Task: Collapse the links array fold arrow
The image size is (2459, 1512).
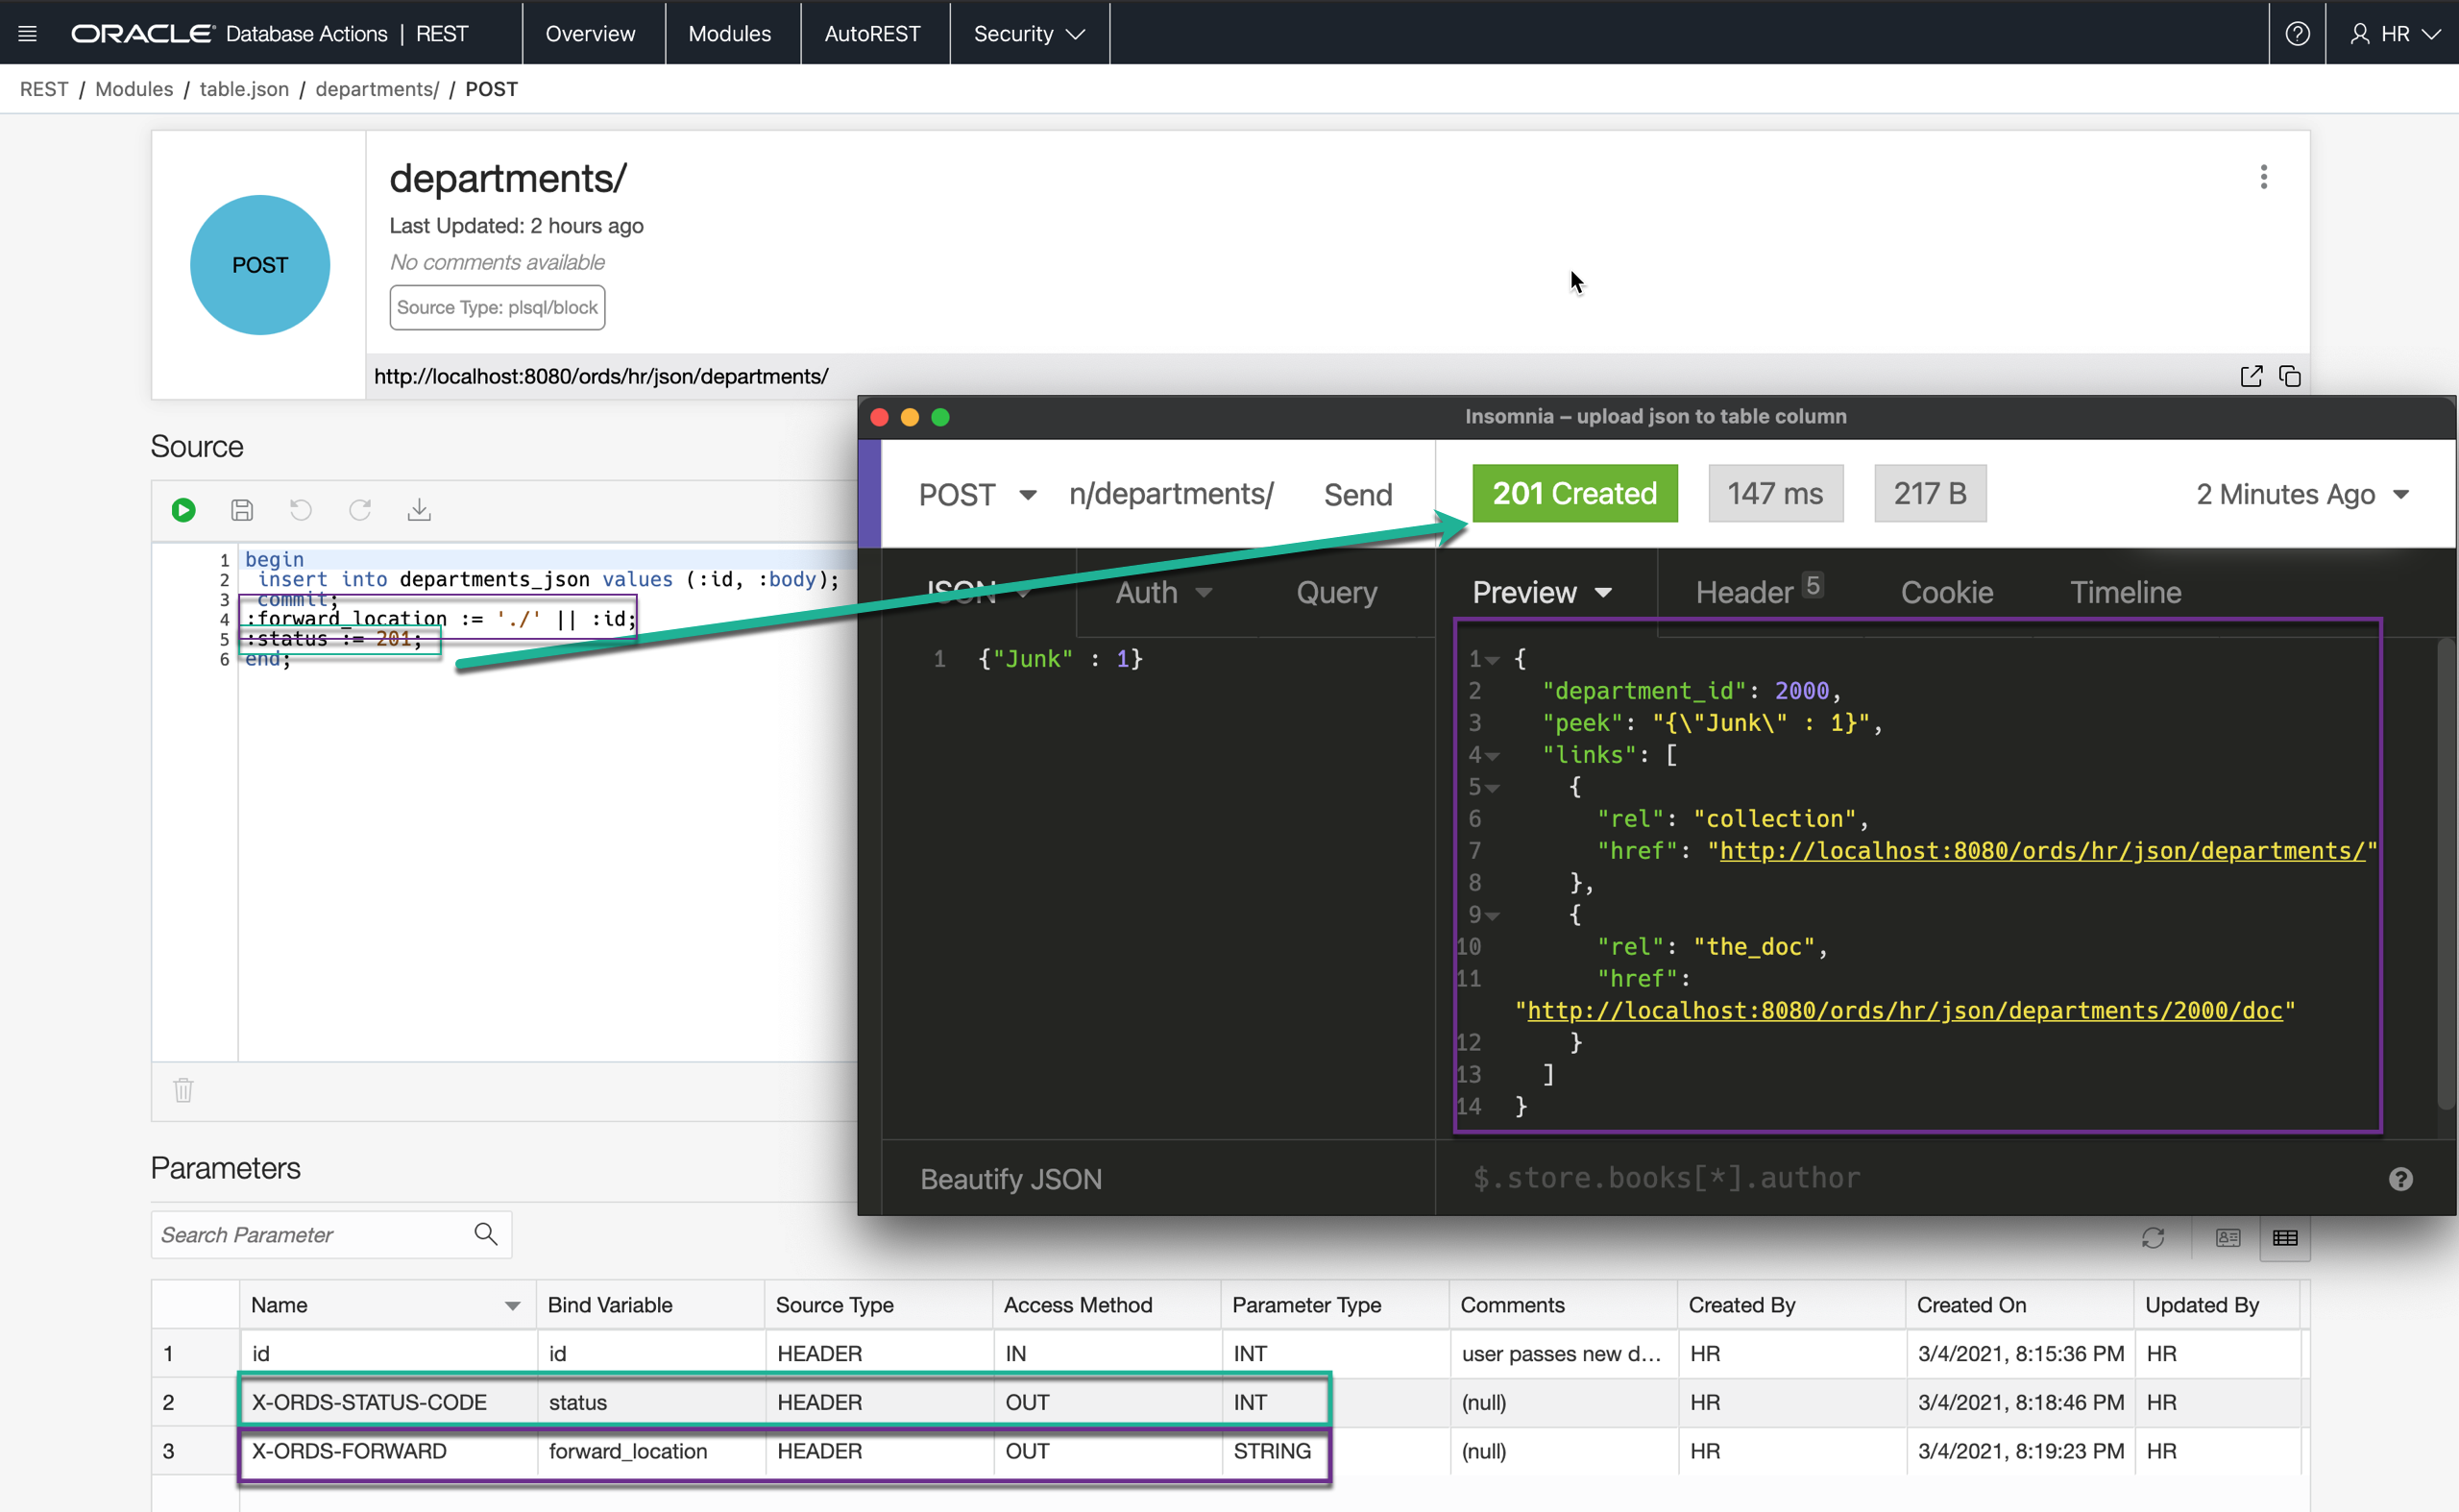Action: 1492,756
